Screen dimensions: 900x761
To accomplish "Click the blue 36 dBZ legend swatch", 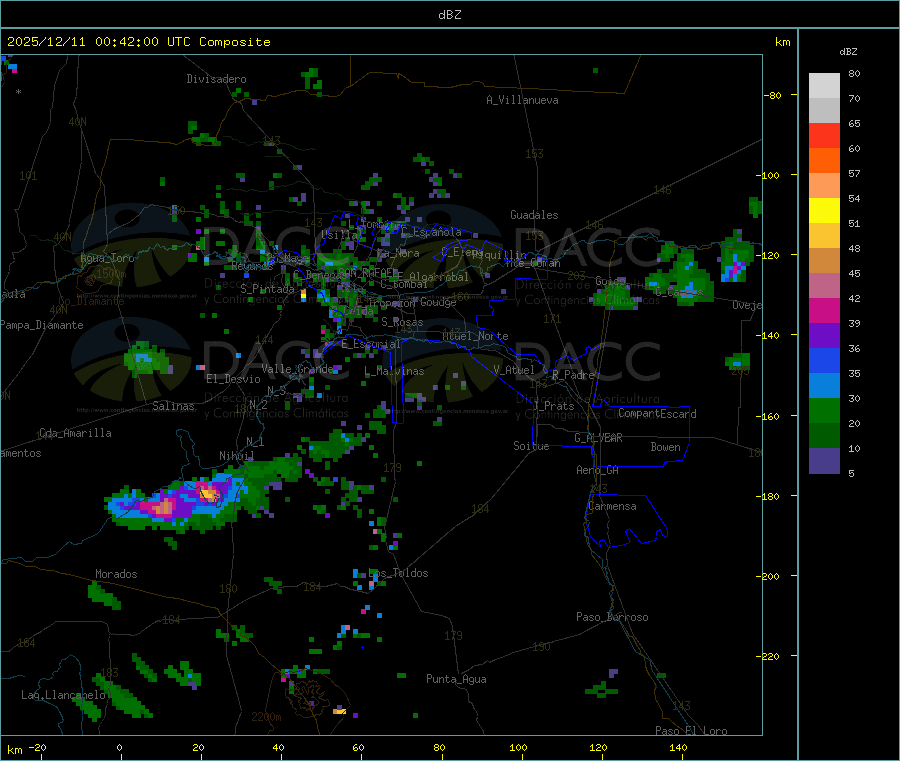I will coord(824,360).
